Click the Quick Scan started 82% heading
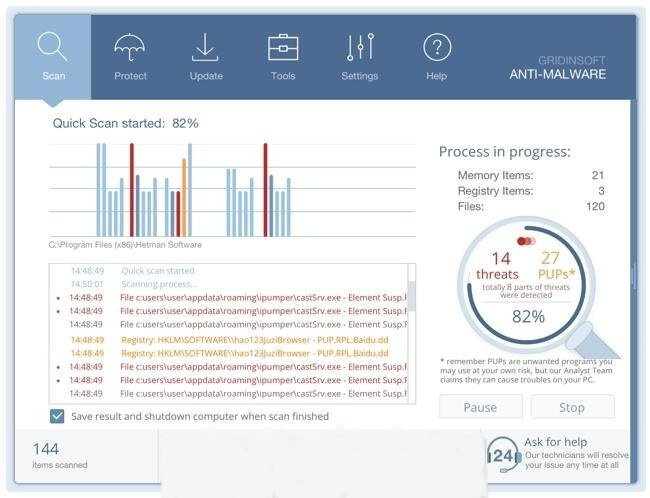 126,123
